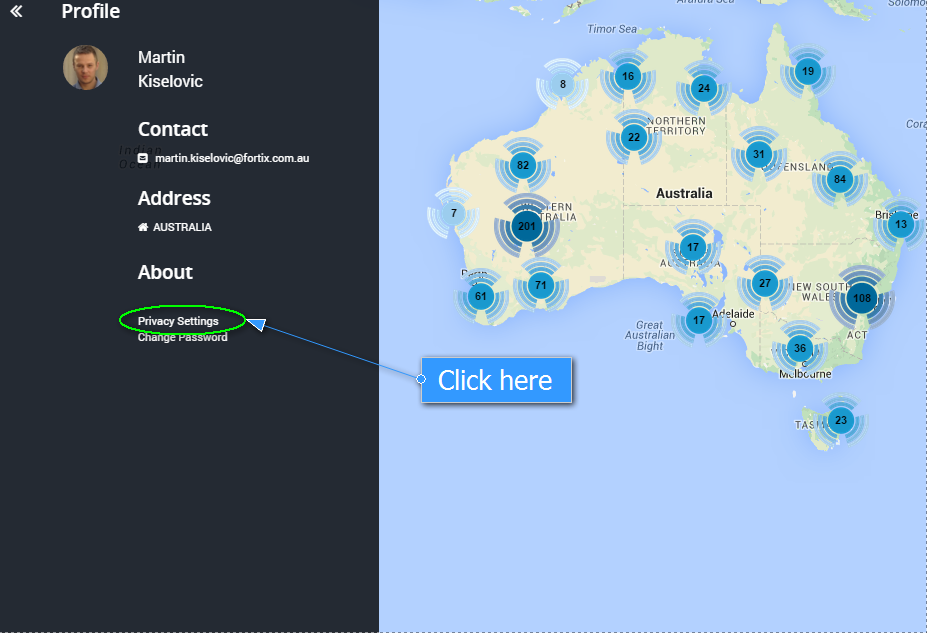The height and width of the screenshot is (633, 927).
Task: Select the cluster marker labeled 71
Action: tap(541, 286)
